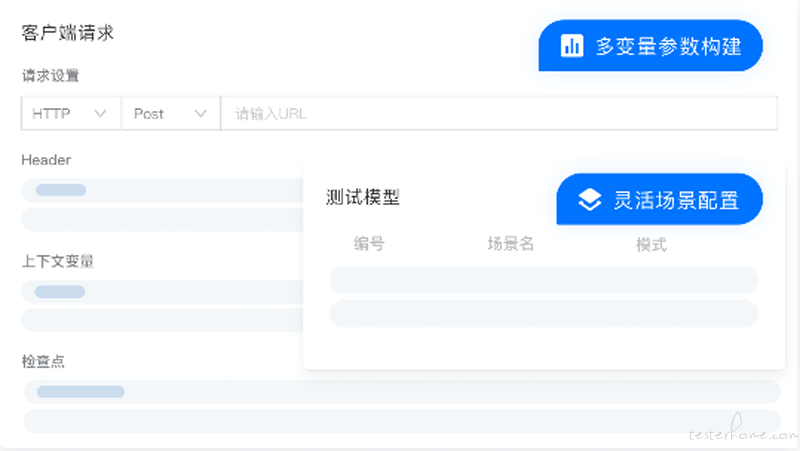Viewport: 800px width, 451px height.
Task: Click the 测试模型 panel title
Action: tap(363, 197)
